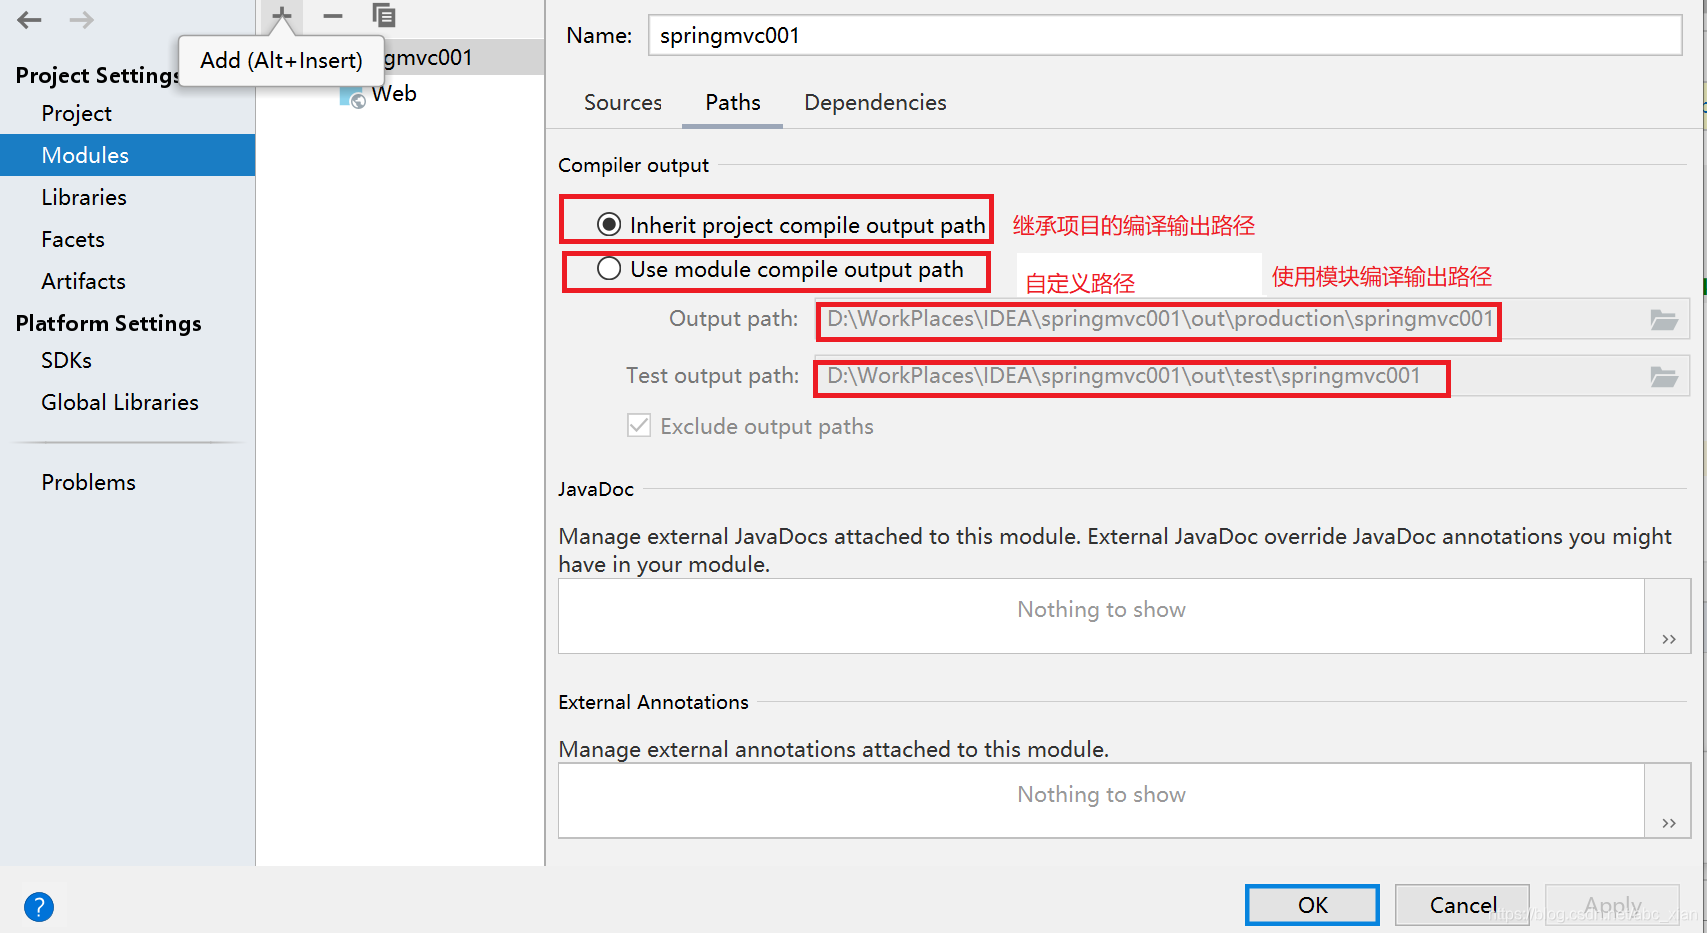Viewport: 1707px width, 933px height.
Task: Click the Copy module icon
Action: pos(384,15)
